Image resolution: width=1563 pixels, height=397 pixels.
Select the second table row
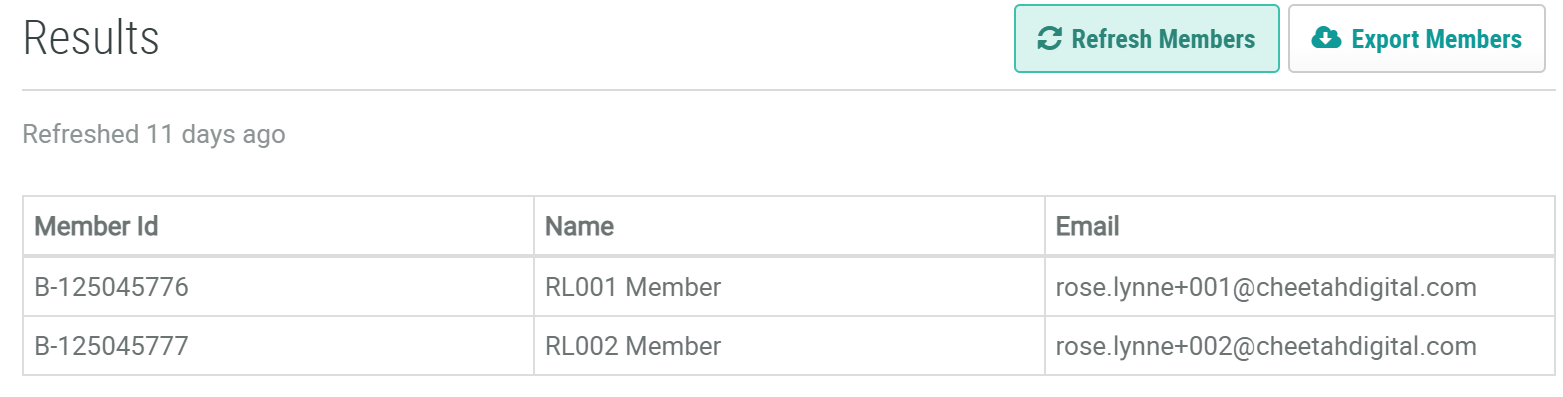tap(789, 347)
